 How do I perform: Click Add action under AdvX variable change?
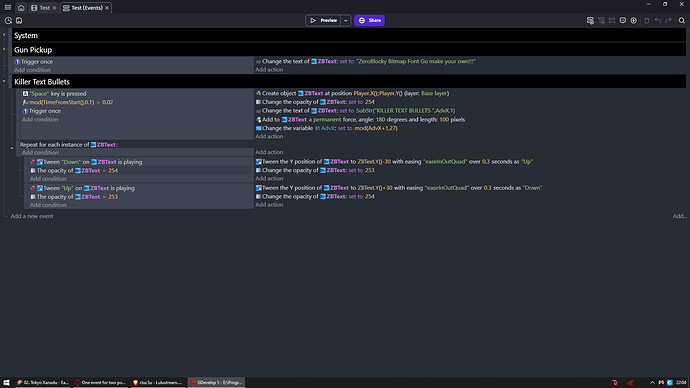click(269, 136)
